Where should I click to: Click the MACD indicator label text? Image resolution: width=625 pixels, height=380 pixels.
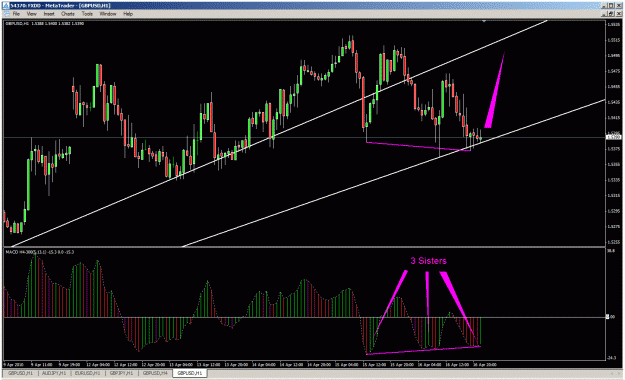(x=40, y=252)
